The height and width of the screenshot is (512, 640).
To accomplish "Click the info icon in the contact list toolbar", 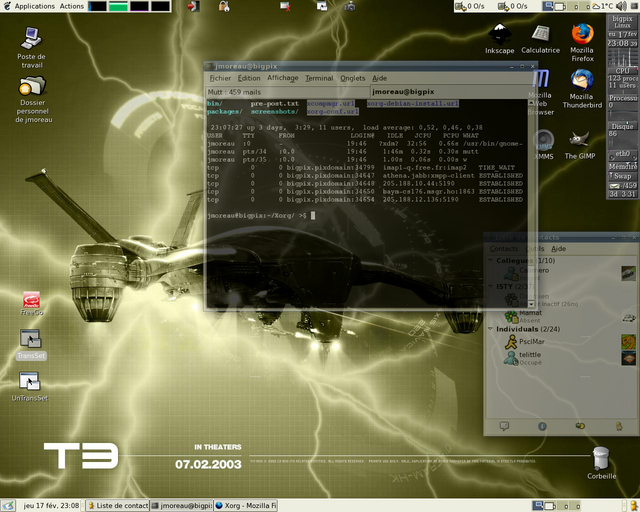I will pyautogui.click(x=542, y=426).
